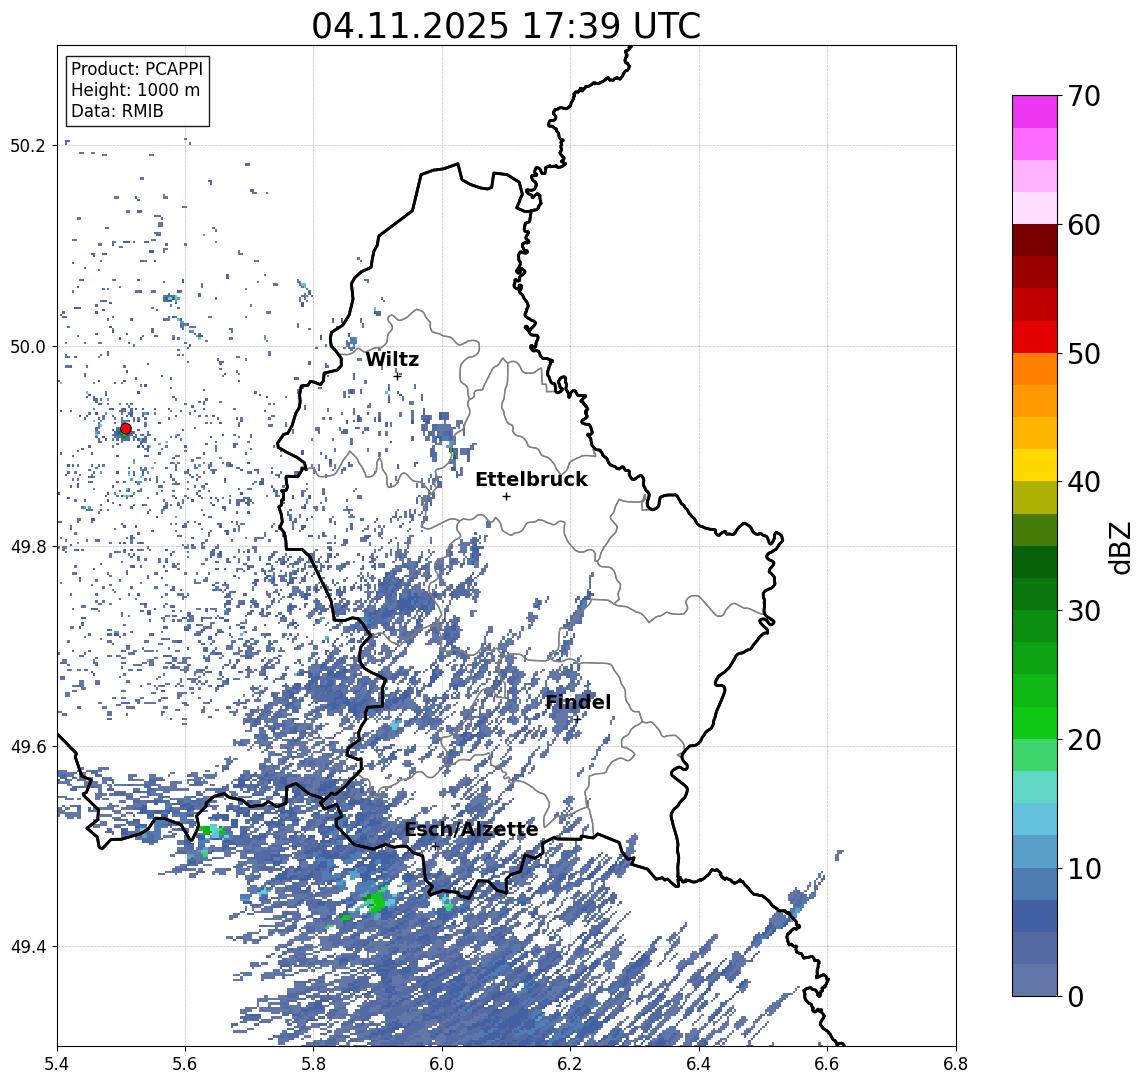Click the bright green 20 dBZ colorbar segment
Screen dimensions: 1145x1084
click(1035, 722)
